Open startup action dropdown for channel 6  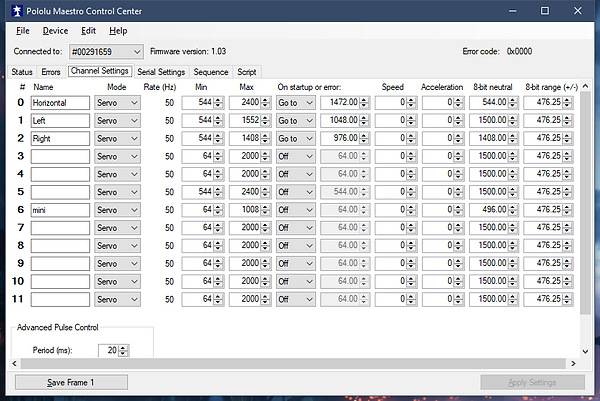[x=296, y=210]
